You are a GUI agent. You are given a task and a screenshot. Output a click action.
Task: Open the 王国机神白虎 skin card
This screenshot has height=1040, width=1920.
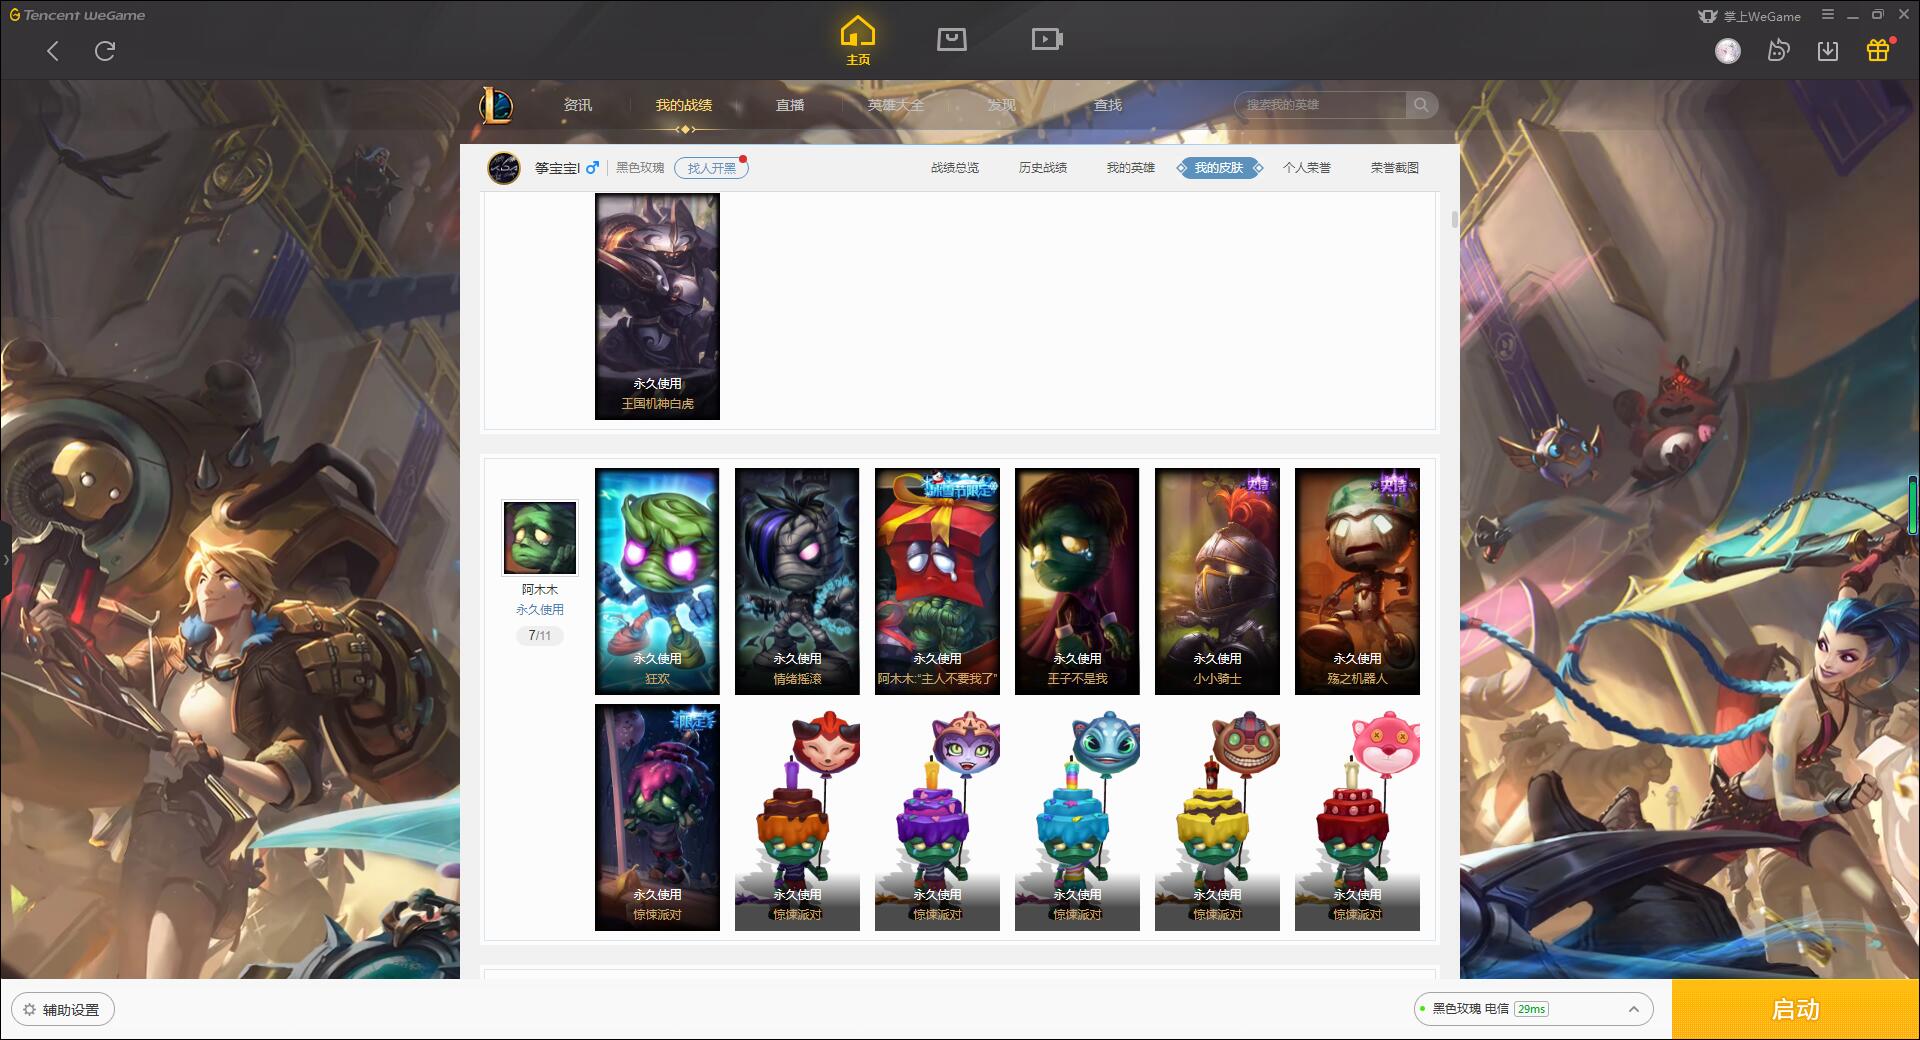(657, 306)
